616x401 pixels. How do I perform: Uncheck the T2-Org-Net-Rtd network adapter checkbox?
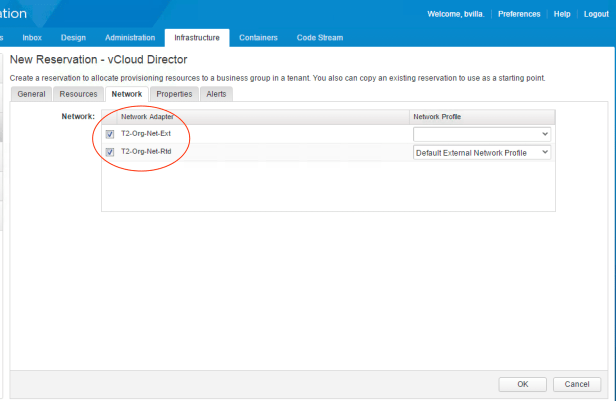pos(110,152)
